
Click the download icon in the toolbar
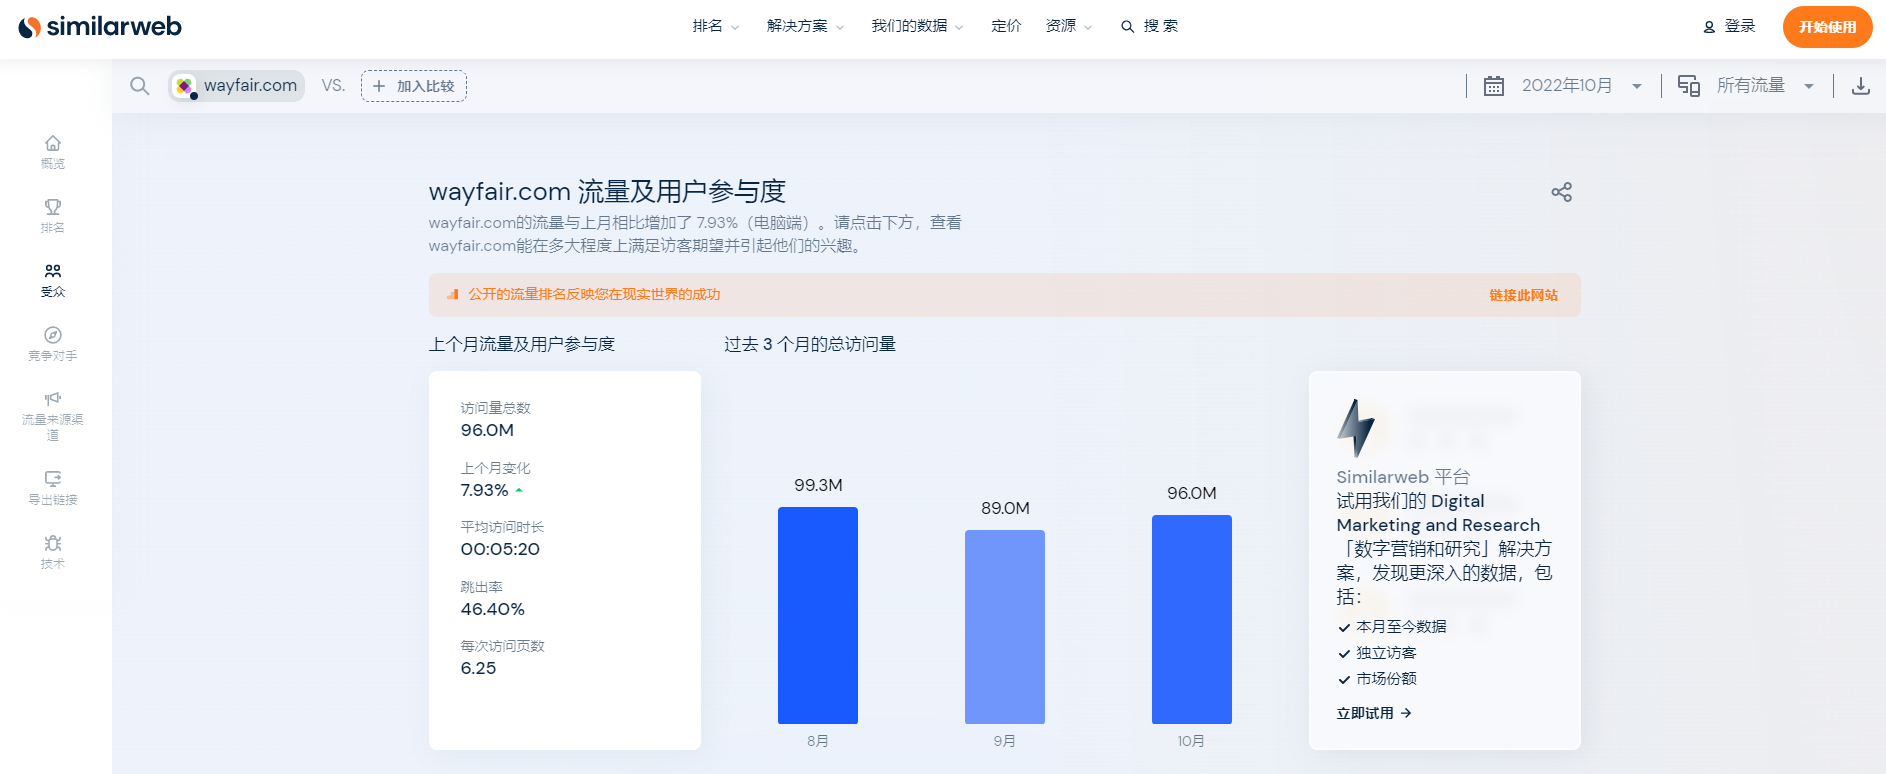(x=1860, y=86)
